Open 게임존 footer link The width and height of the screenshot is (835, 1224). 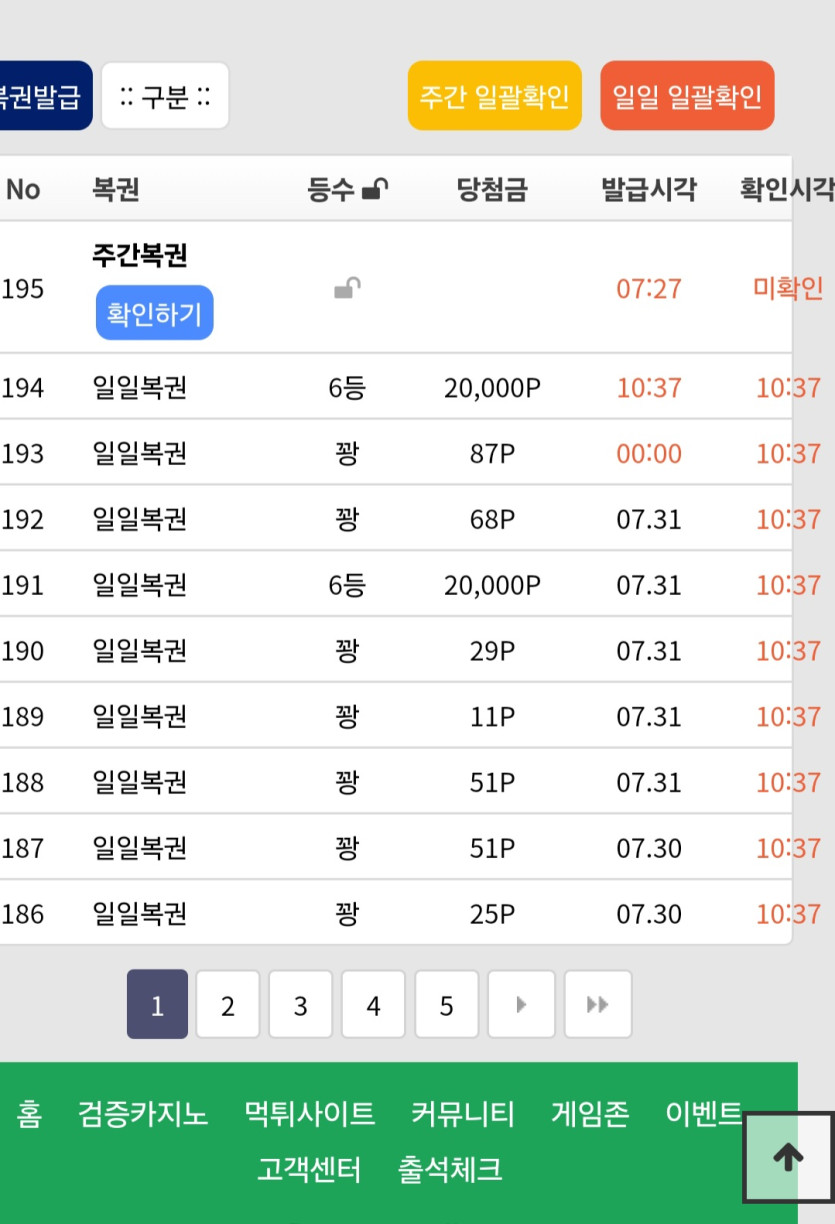tap(590, 1113)
